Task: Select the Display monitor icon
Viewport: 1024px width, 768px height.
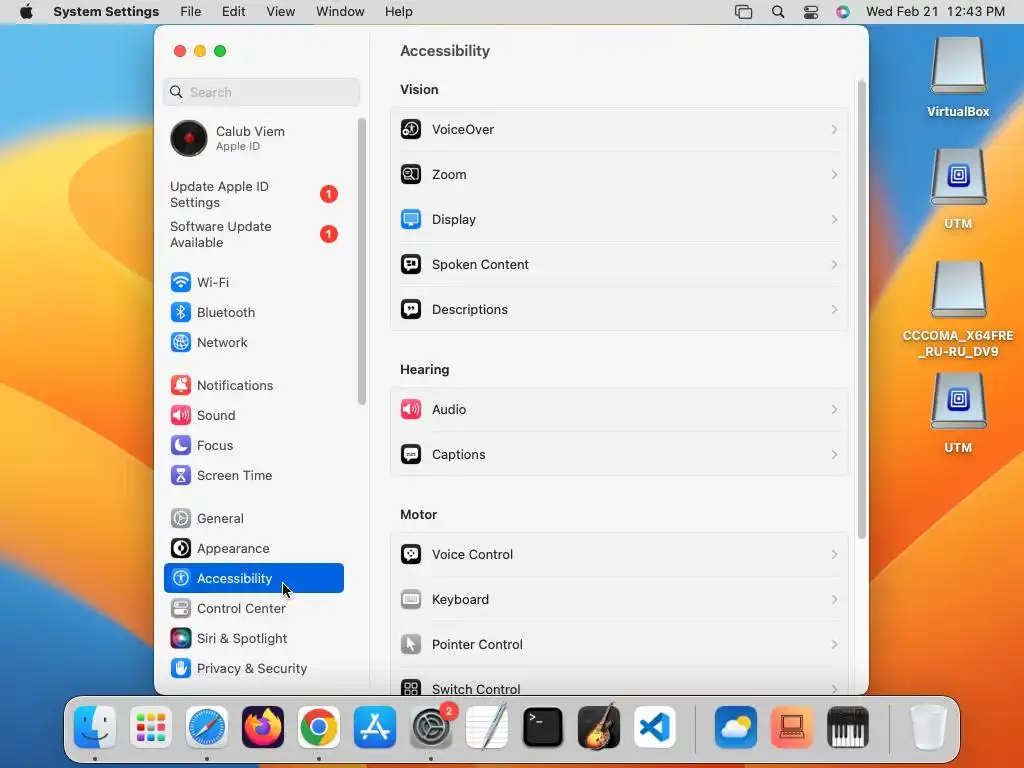Action: pyautogui.click(x=411, y=219)
